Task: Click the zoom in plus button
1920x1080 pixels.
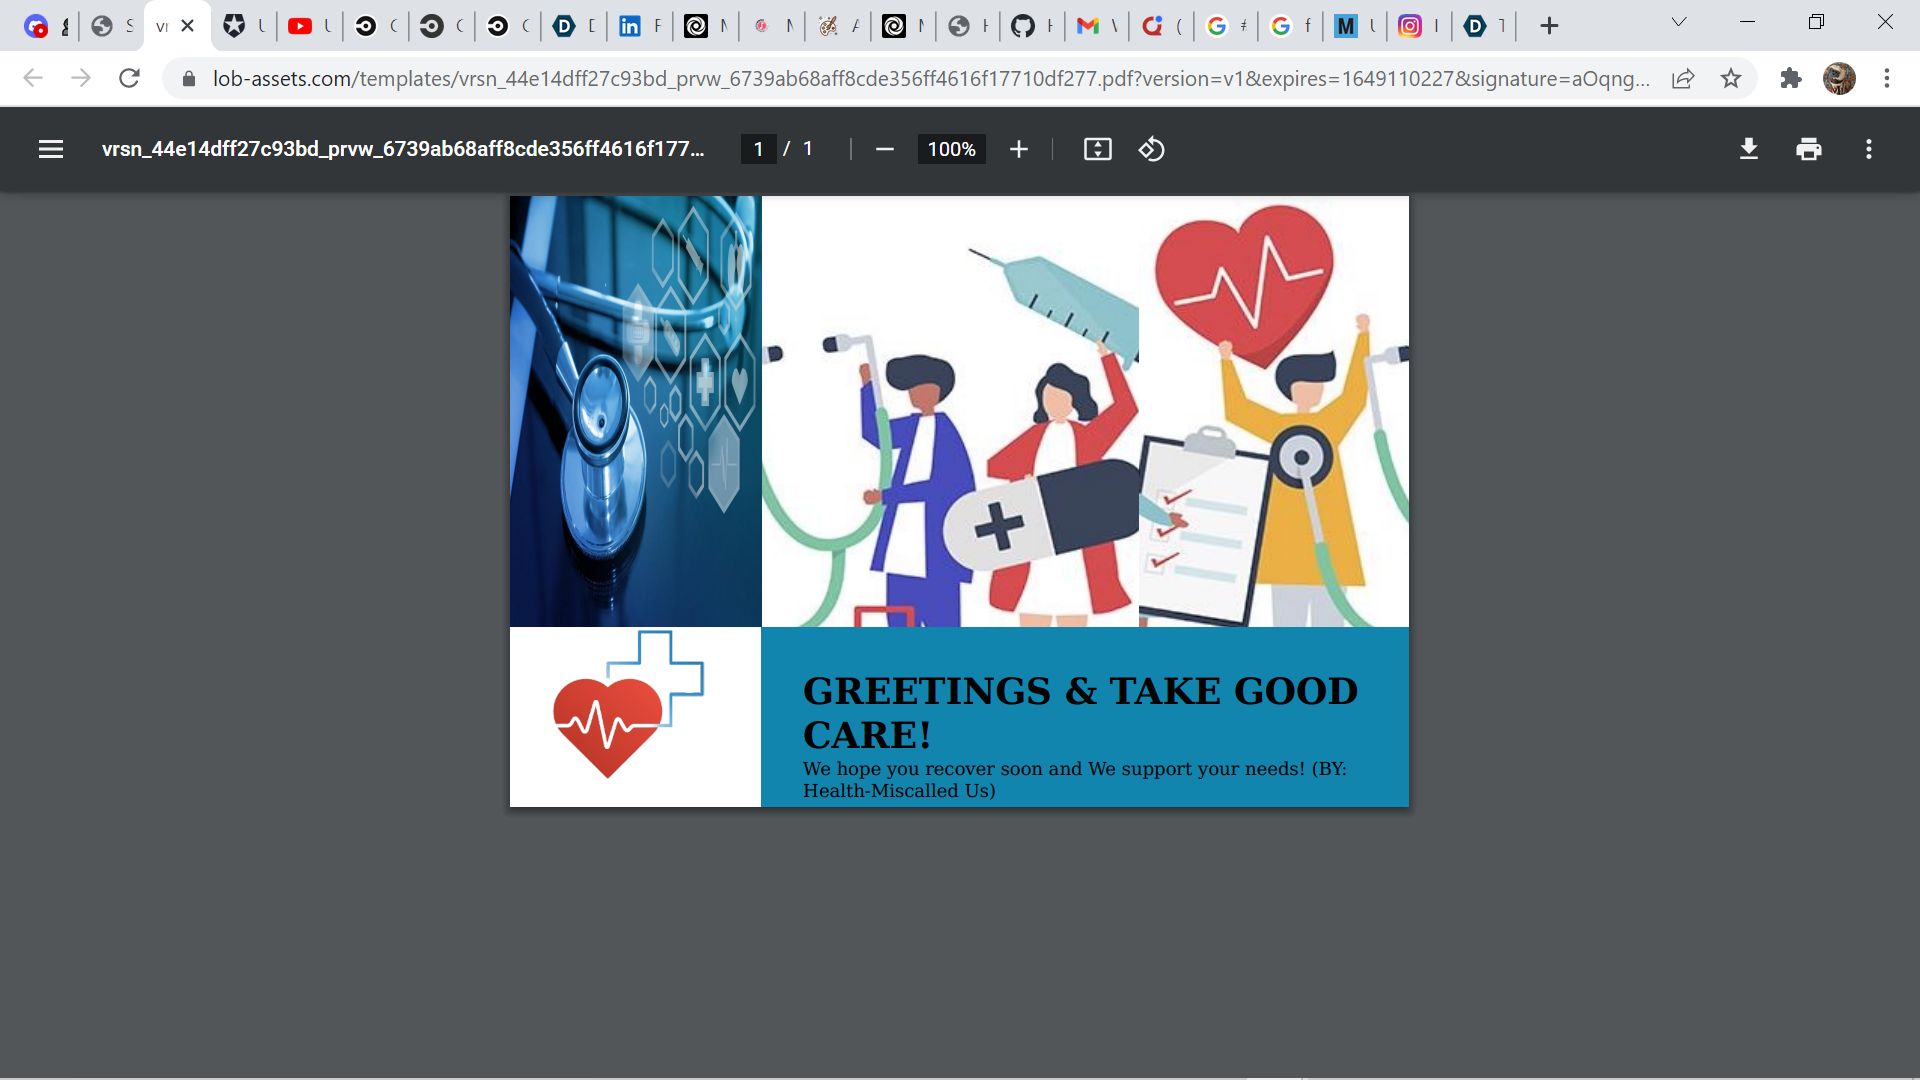Action: [x=1018, y=149]
